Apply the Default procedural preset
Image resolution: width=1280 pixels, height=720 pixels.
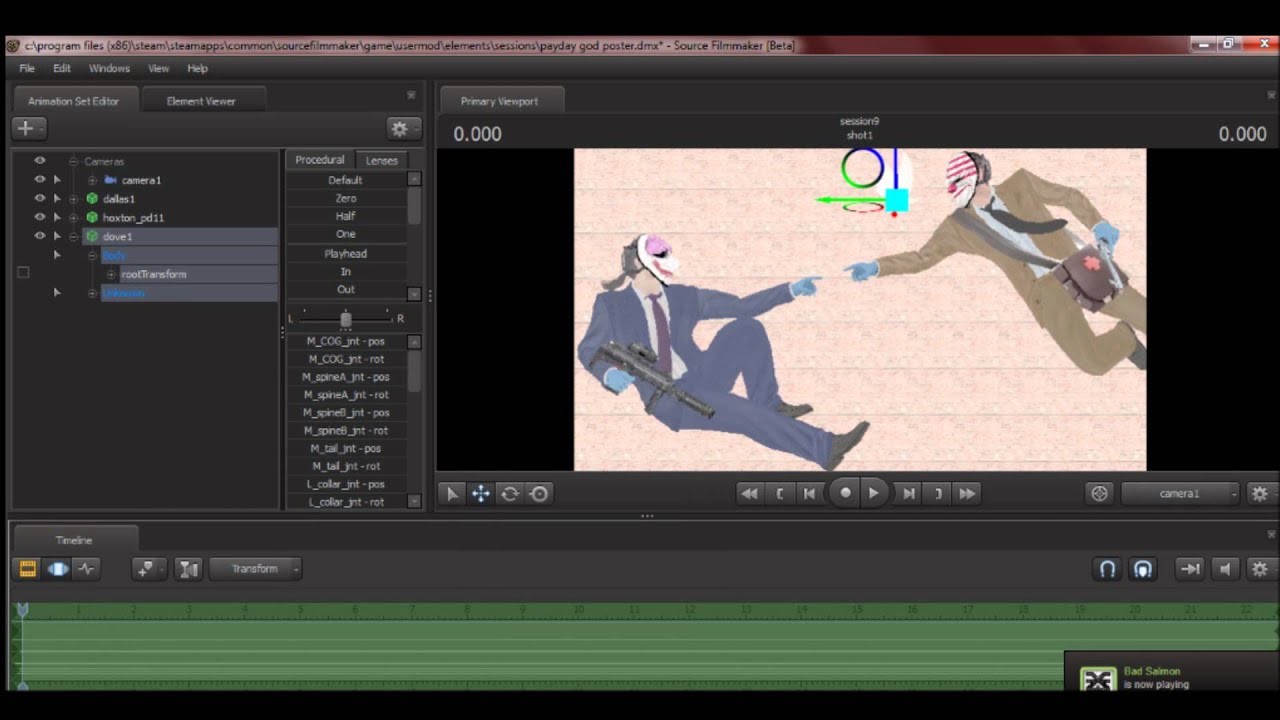[345, 180]
